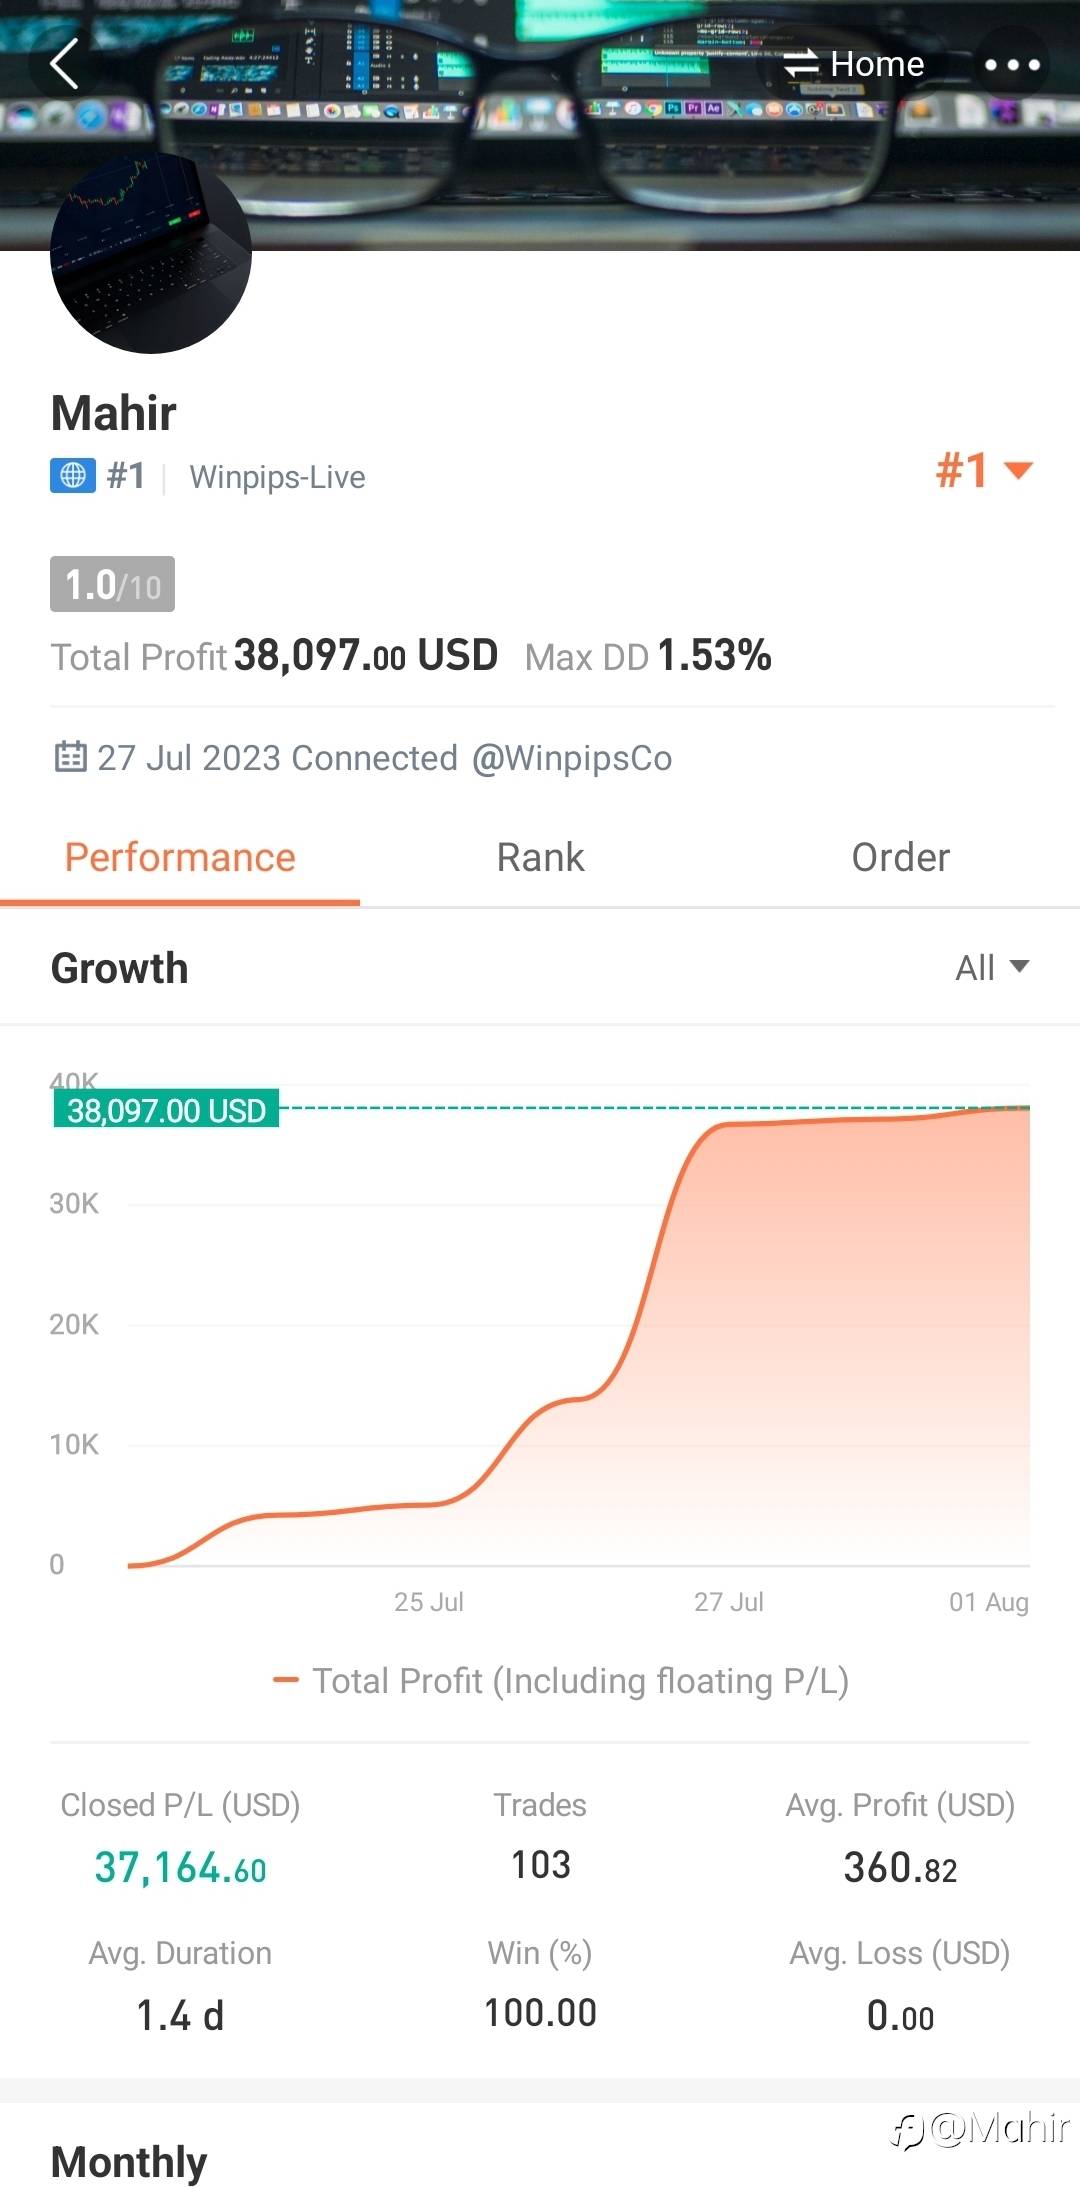Tap the green 38,097.00 USD chart label
1080x2187 pixels.
click(x=166, y=1110)
